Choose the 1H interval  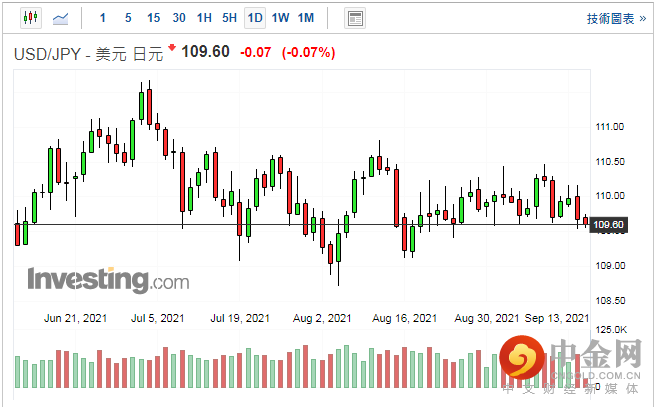[x=204, y=18]
